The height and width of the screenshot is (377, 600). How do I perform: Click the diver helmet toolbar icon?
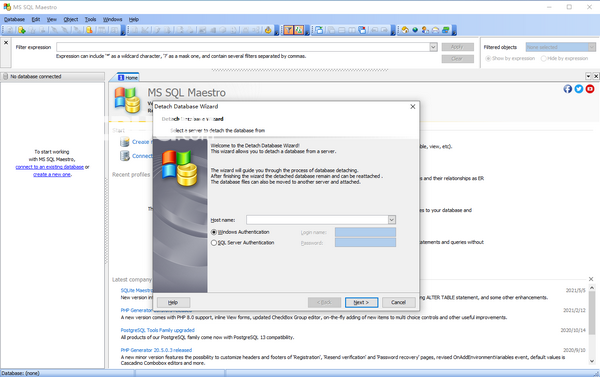268,30
